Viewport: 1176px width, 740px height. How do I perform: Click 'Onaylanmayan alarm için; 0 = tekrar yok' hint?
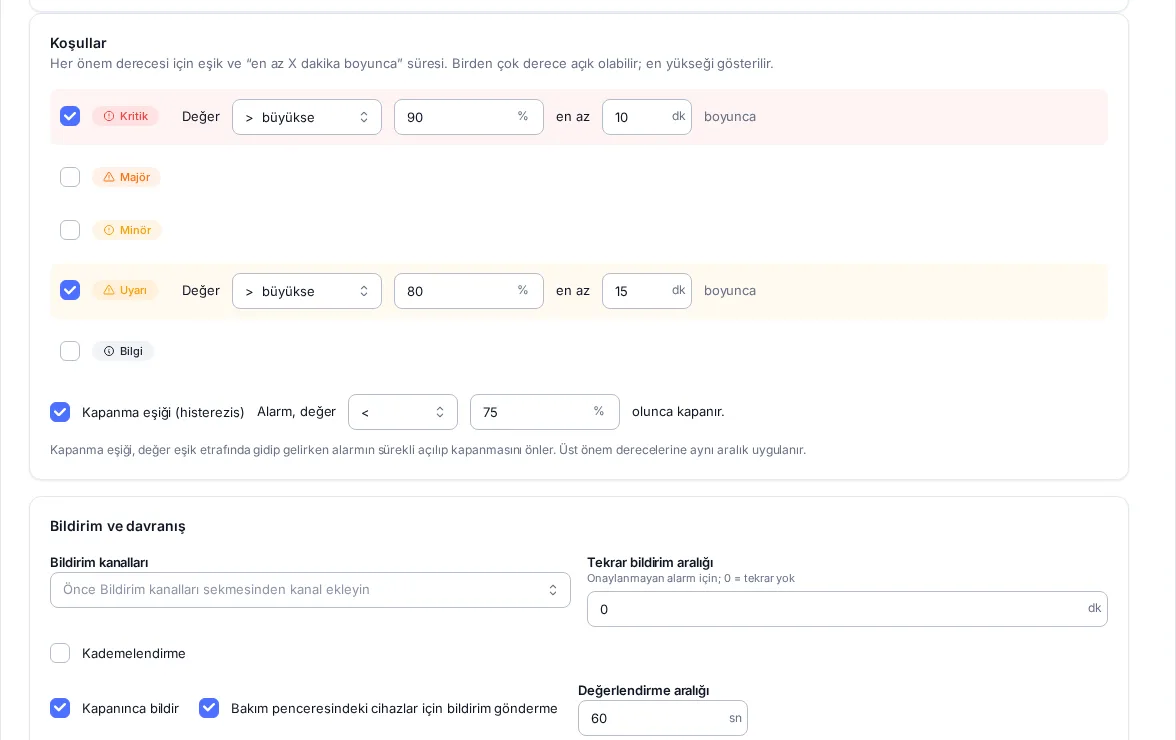click(691, 578)
